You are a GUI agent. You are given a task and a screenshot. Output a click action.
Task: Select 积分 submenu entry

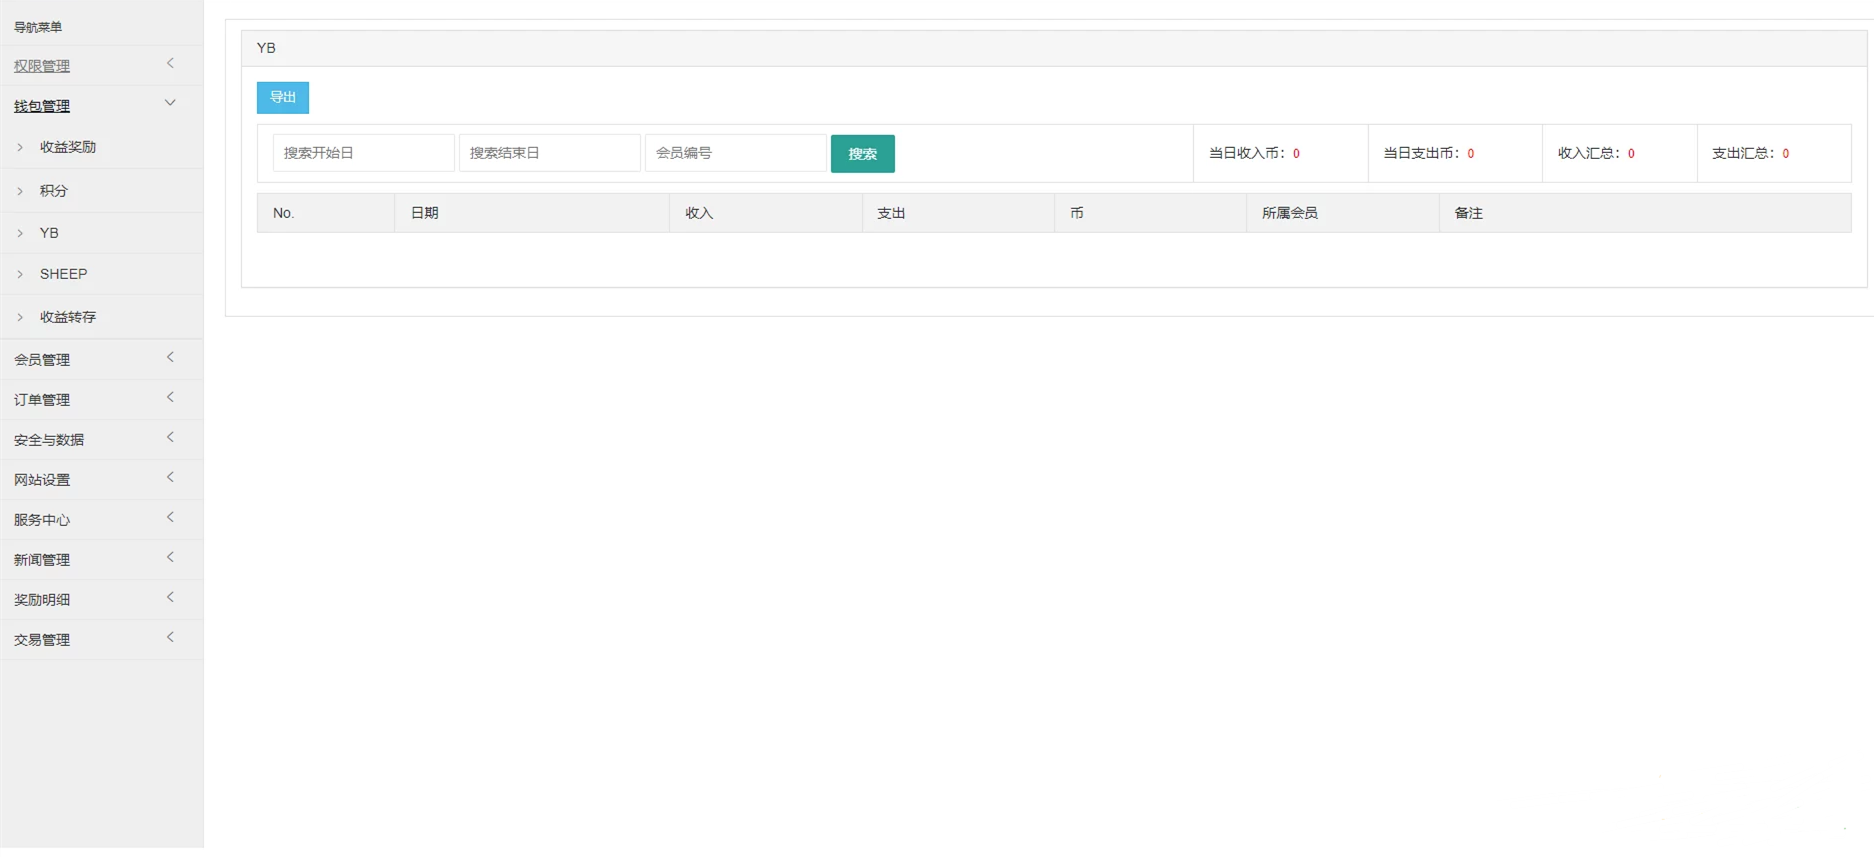coord(54,191)
